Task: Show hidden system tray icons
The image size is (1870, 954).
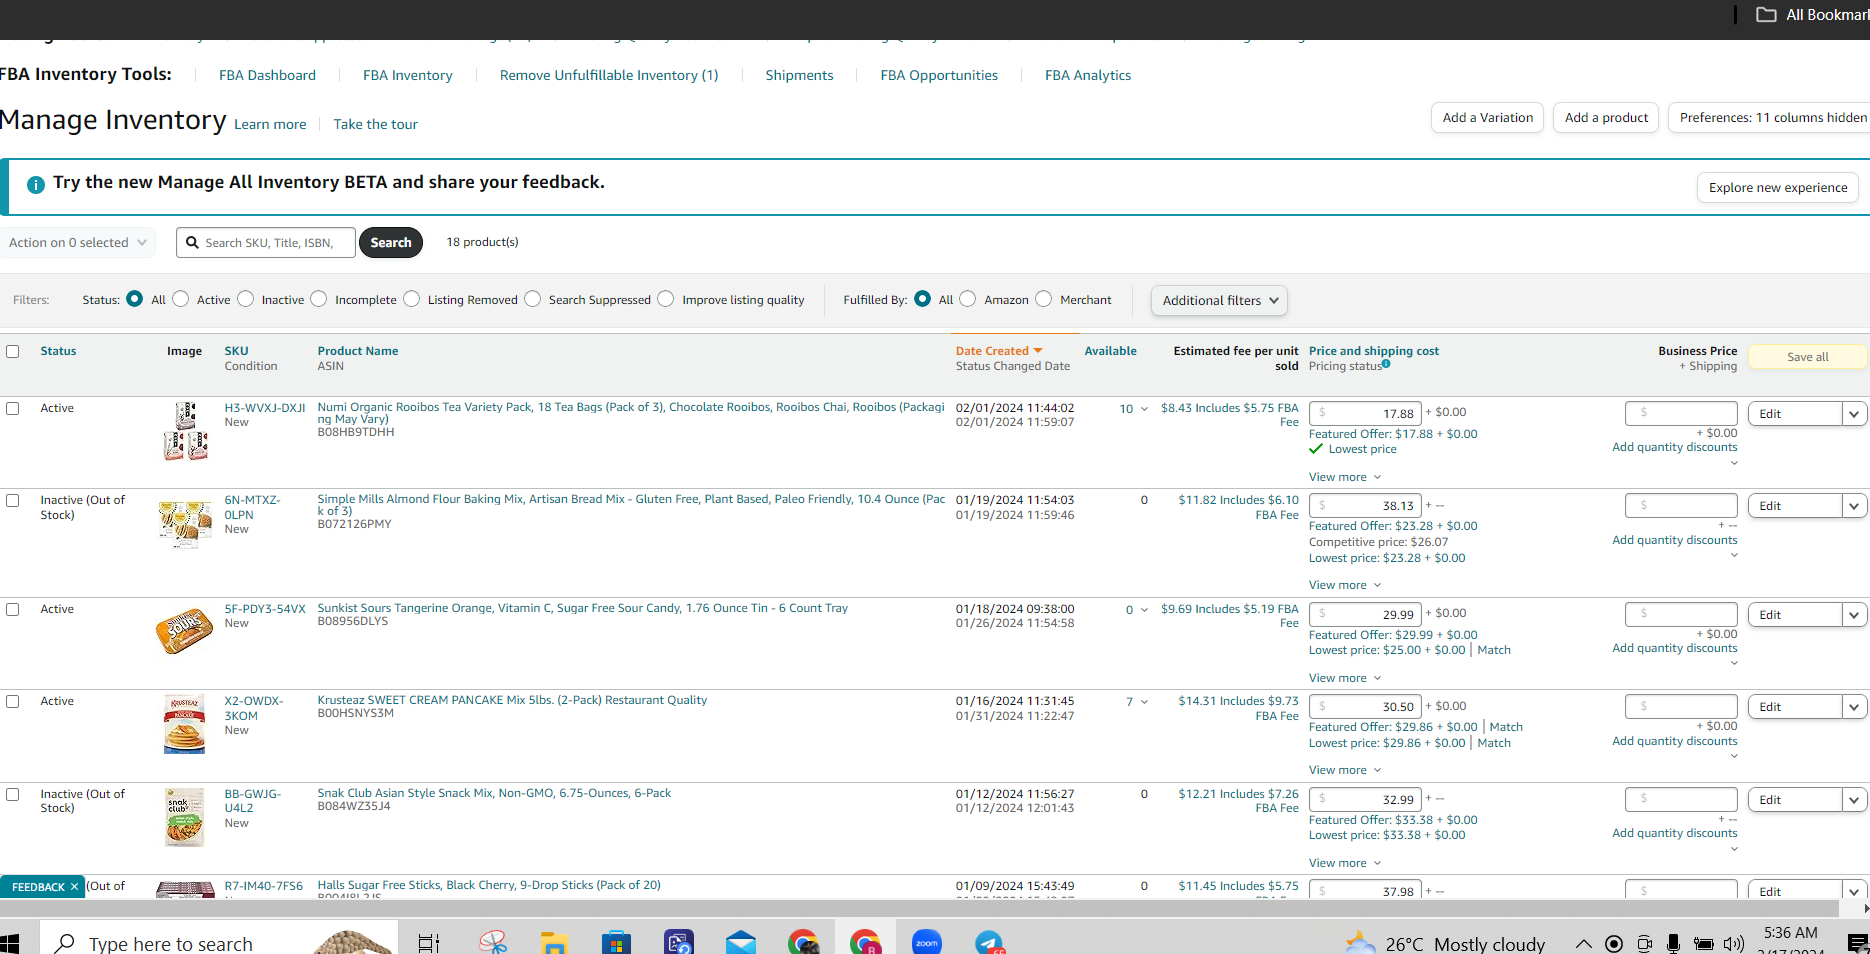Action: click(x=1584, y=943)
